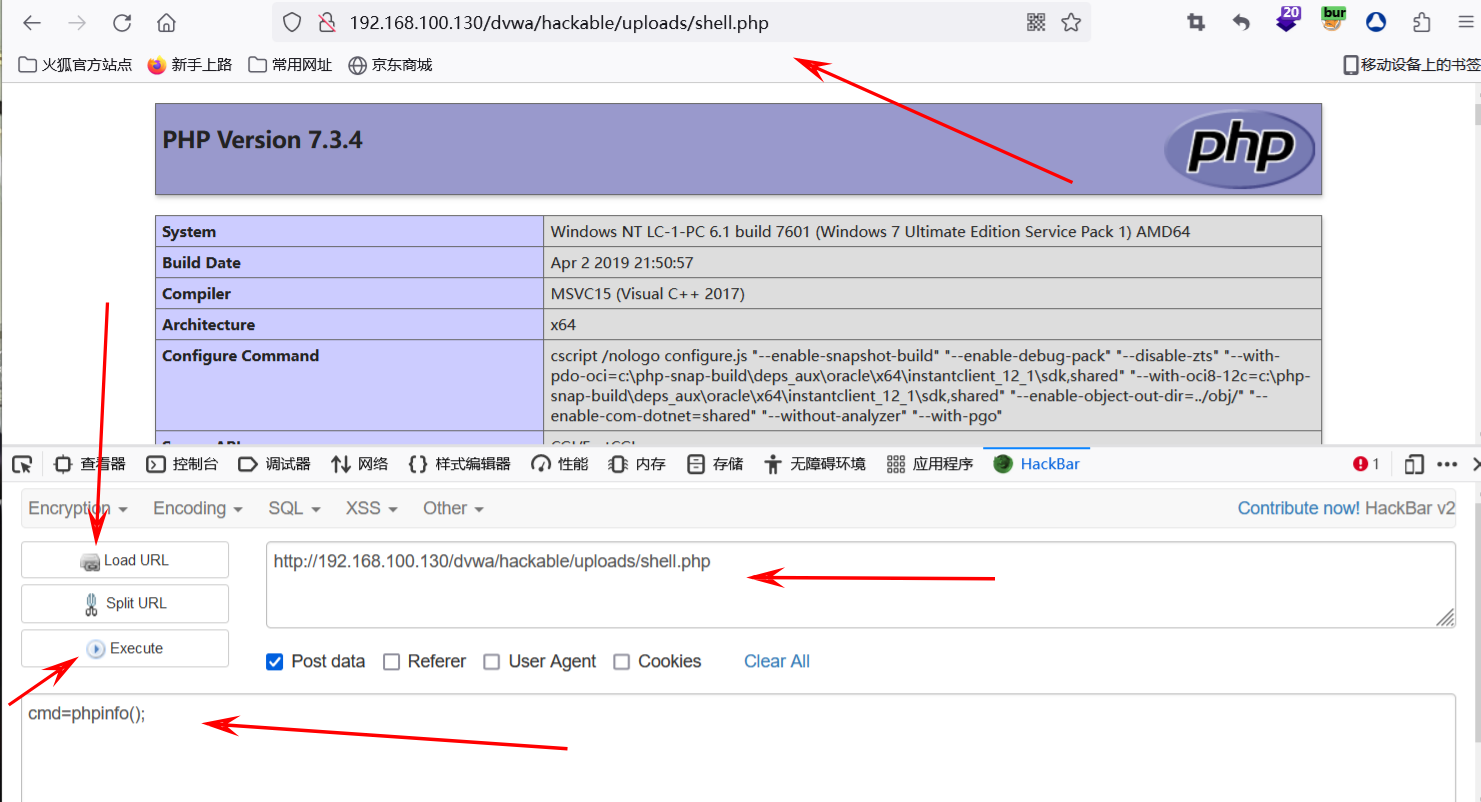Expand the Encryption dropdown

[x=78, y=508]
